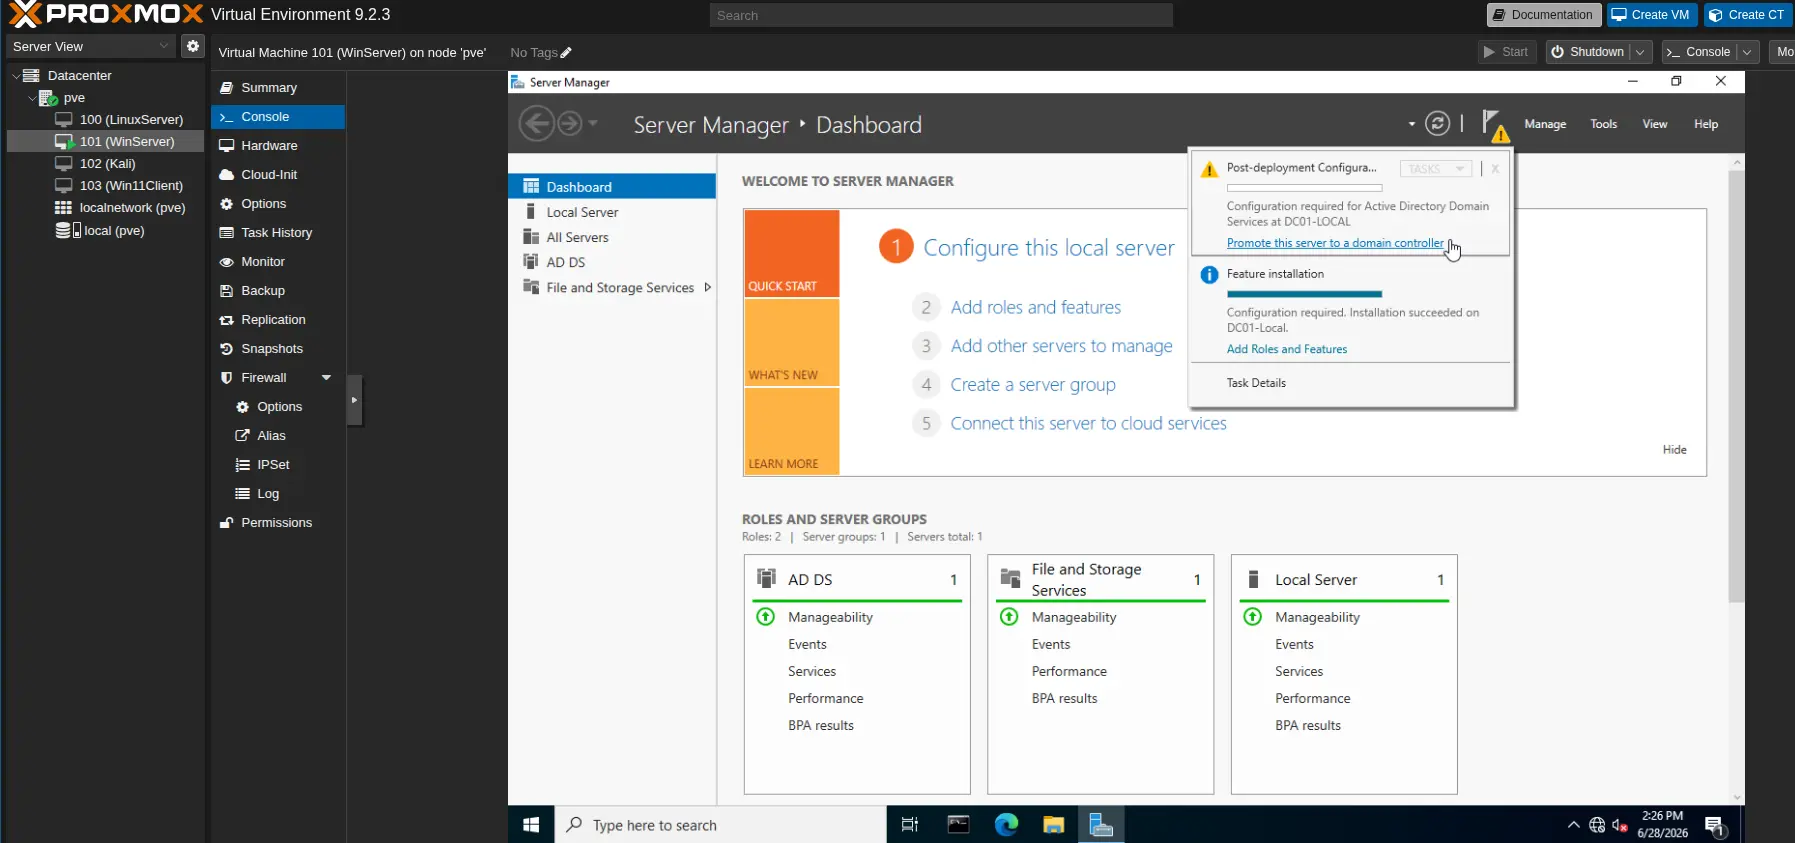Click the Server Manager forward arrow
The height and width of the screenshot is (843, 1795).
569,124
